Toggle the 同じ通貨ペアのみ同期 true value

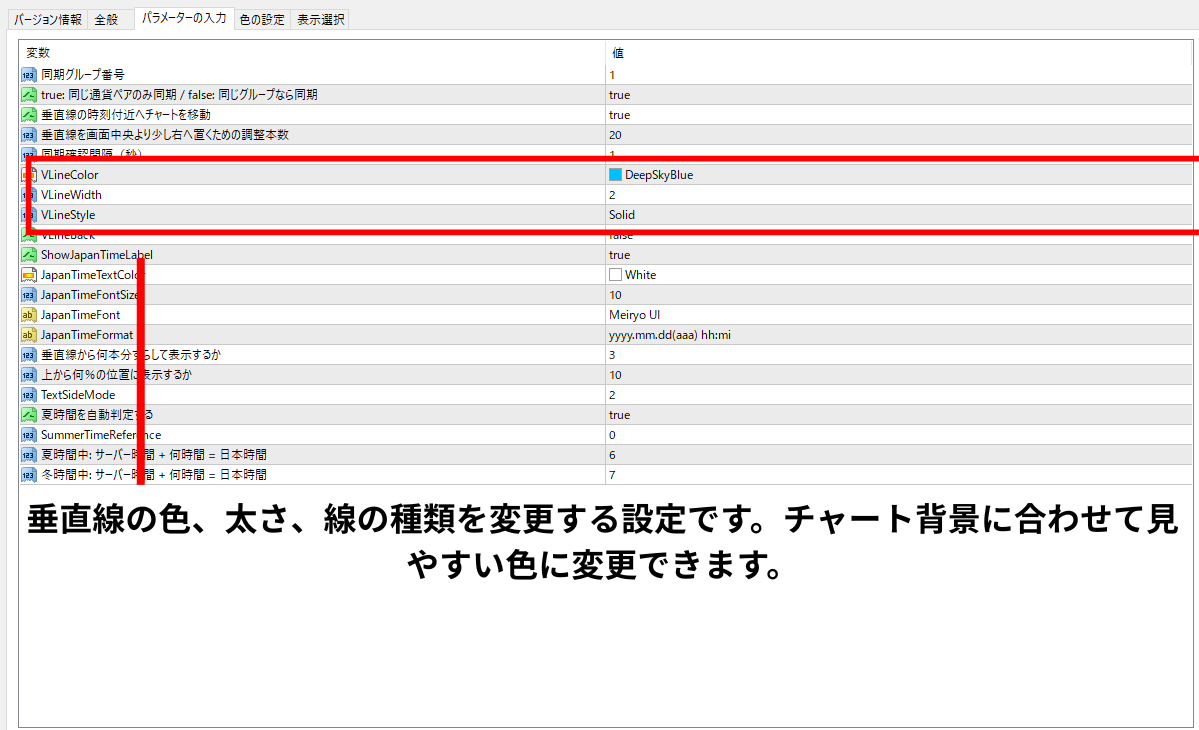[x=619, y=95]
